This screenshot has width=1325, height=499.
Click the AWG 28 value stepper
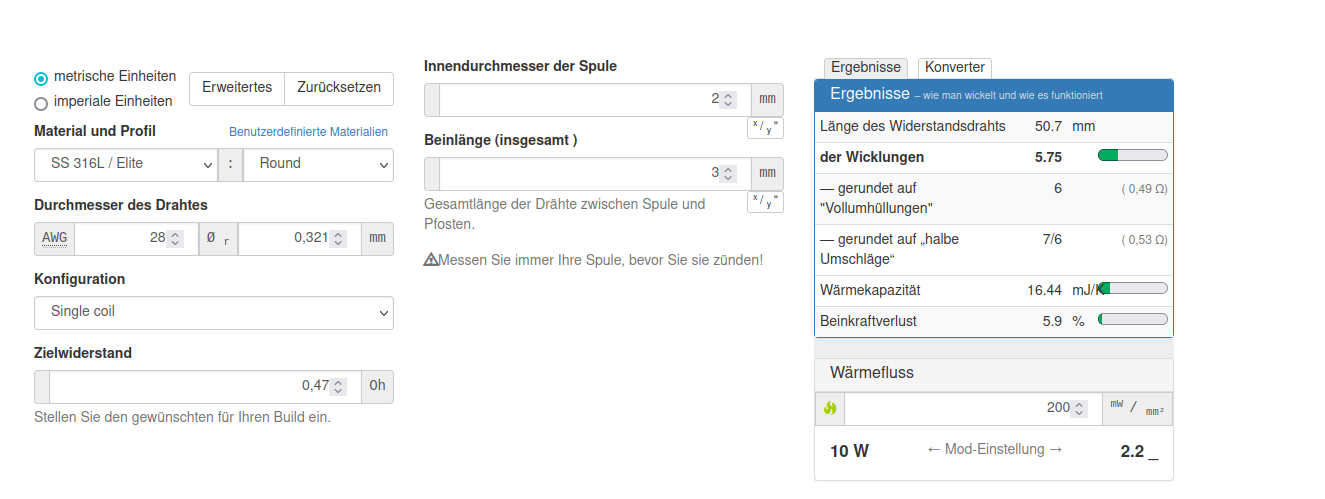click(175, 239)
